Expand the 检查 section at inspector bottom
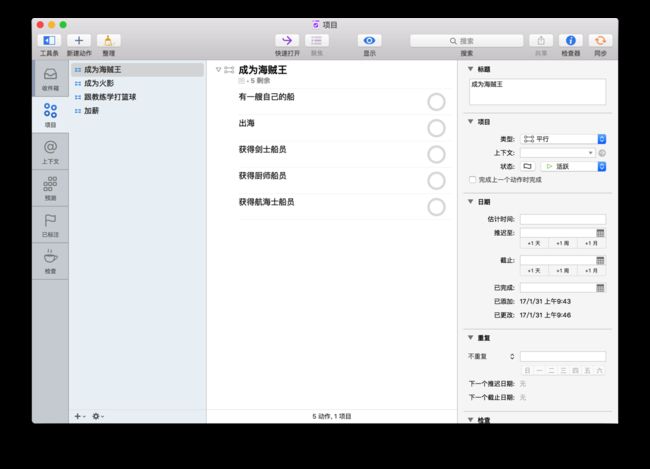 471,420
